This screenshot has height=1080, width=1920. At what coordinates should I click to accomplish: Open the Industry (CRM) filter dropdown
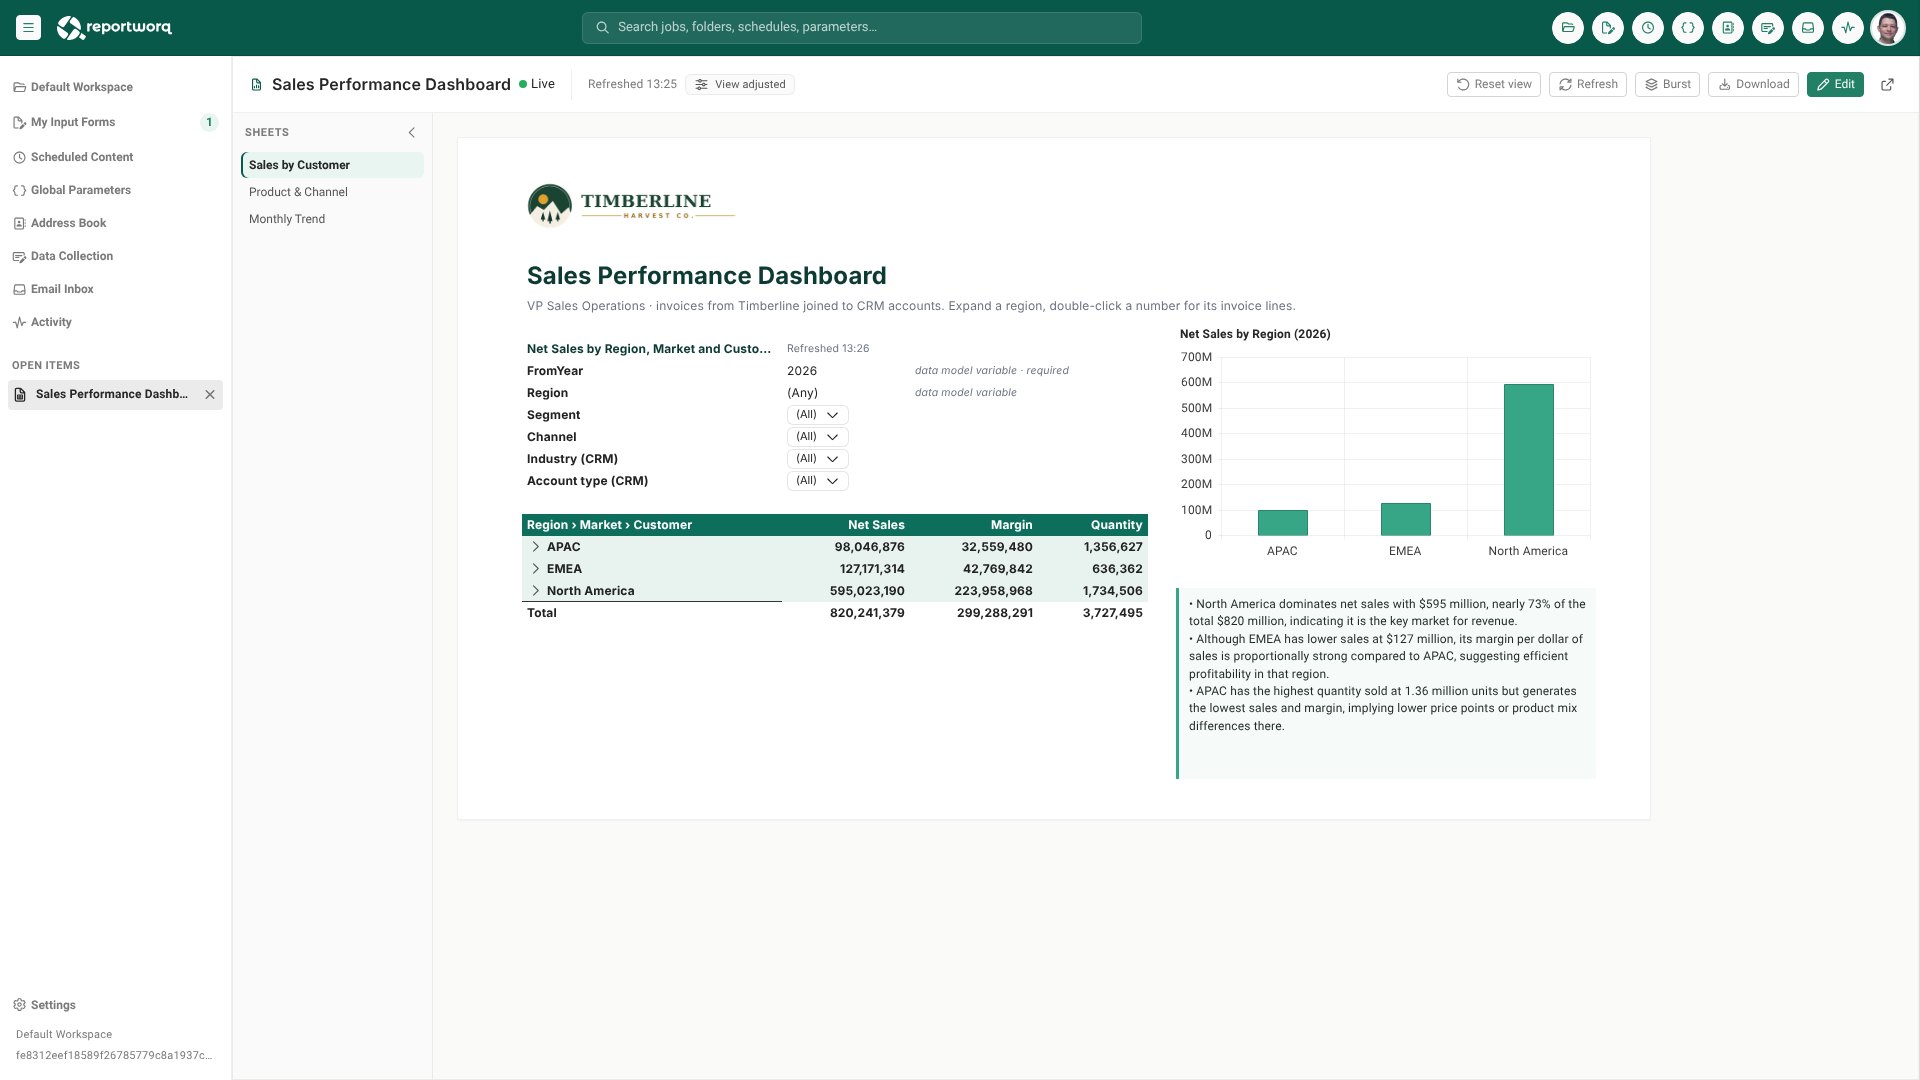[817, 459]
